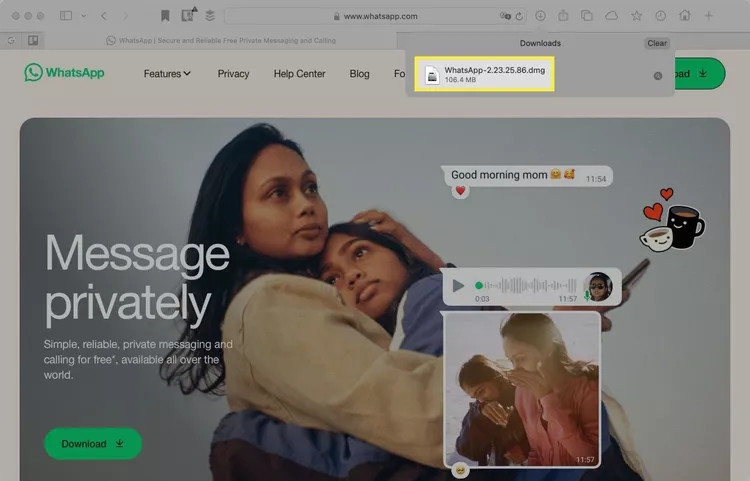
Task: Click the bookmark extension icon
Action: click(x=165, y=16)
